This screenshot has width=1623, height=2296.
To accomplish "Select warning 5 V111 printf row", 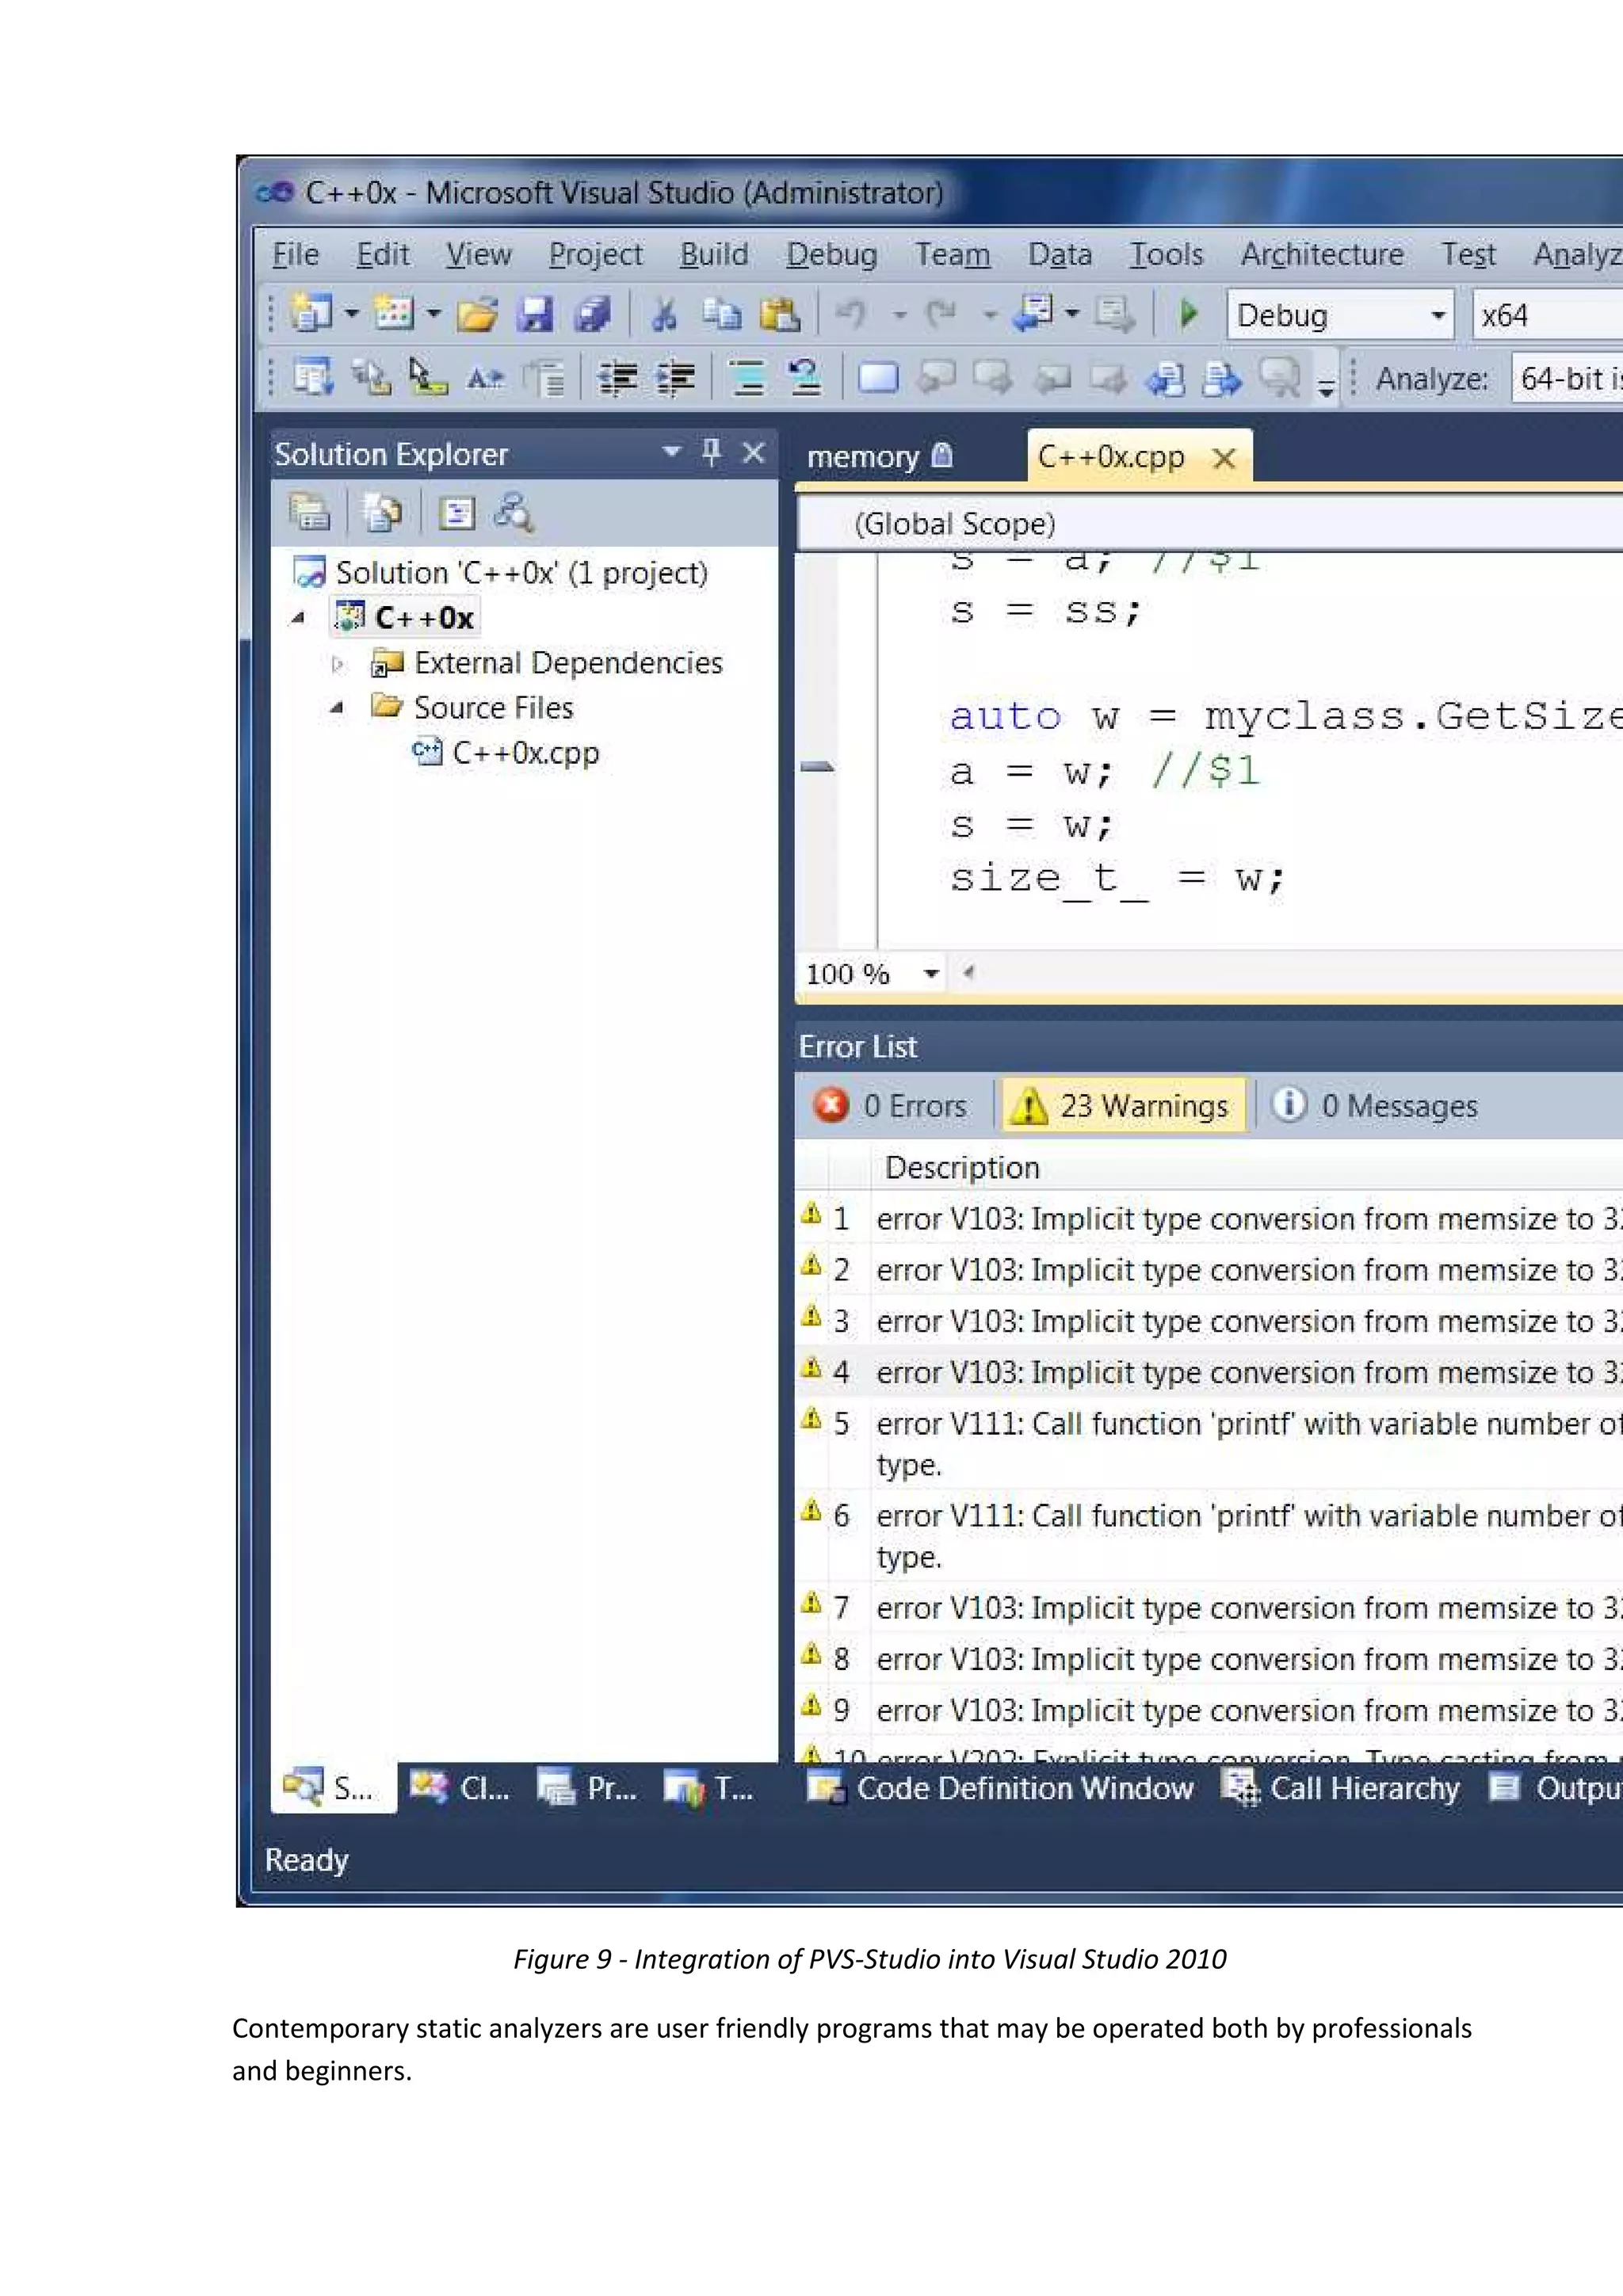I will [x=1210, y=1443].
